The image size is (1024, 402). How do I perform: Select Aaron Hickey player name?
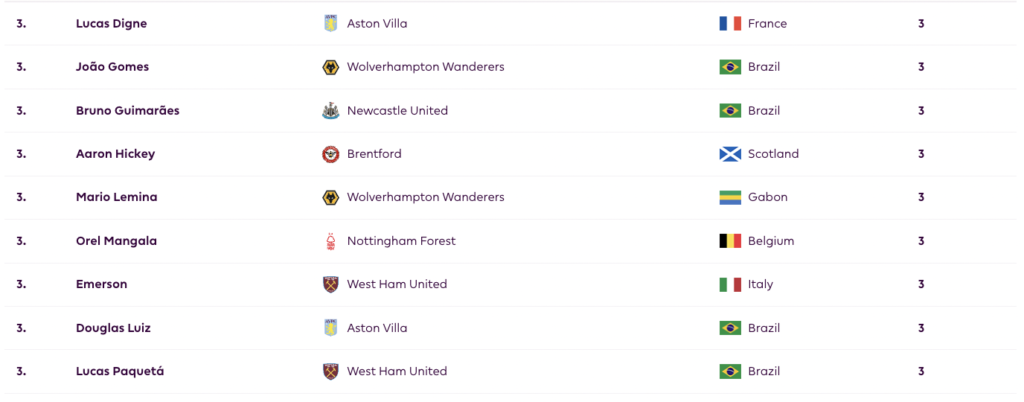(115, 154)
